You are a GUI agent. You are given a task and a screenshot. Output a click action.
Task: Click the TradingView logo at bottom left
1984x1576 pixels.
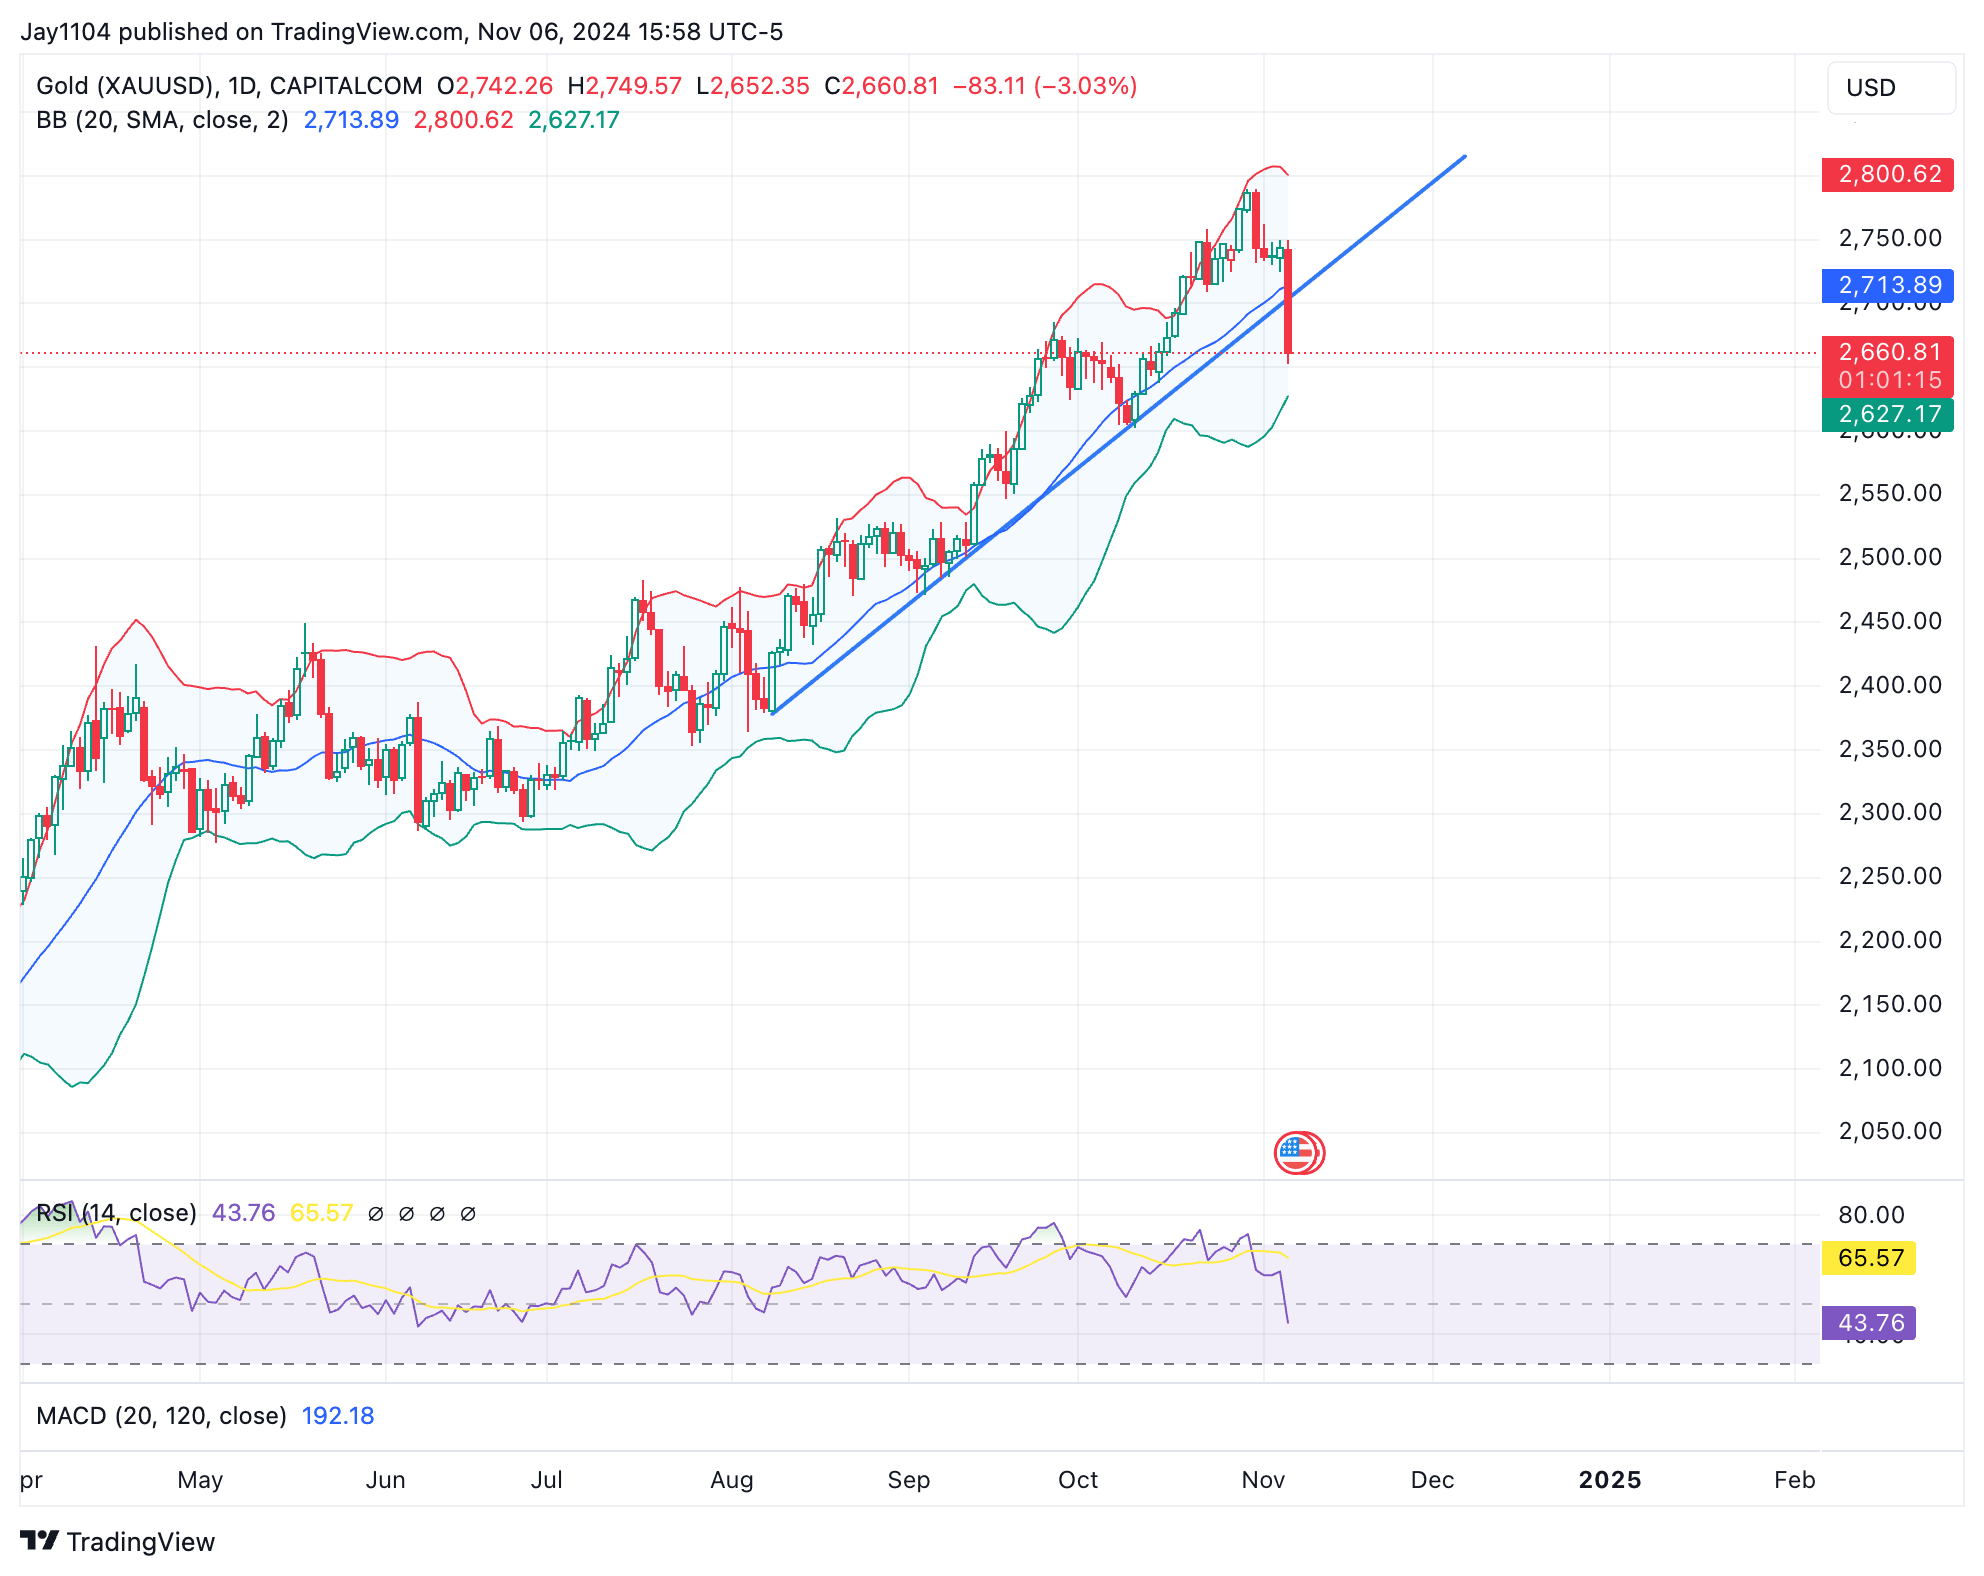118,1542
